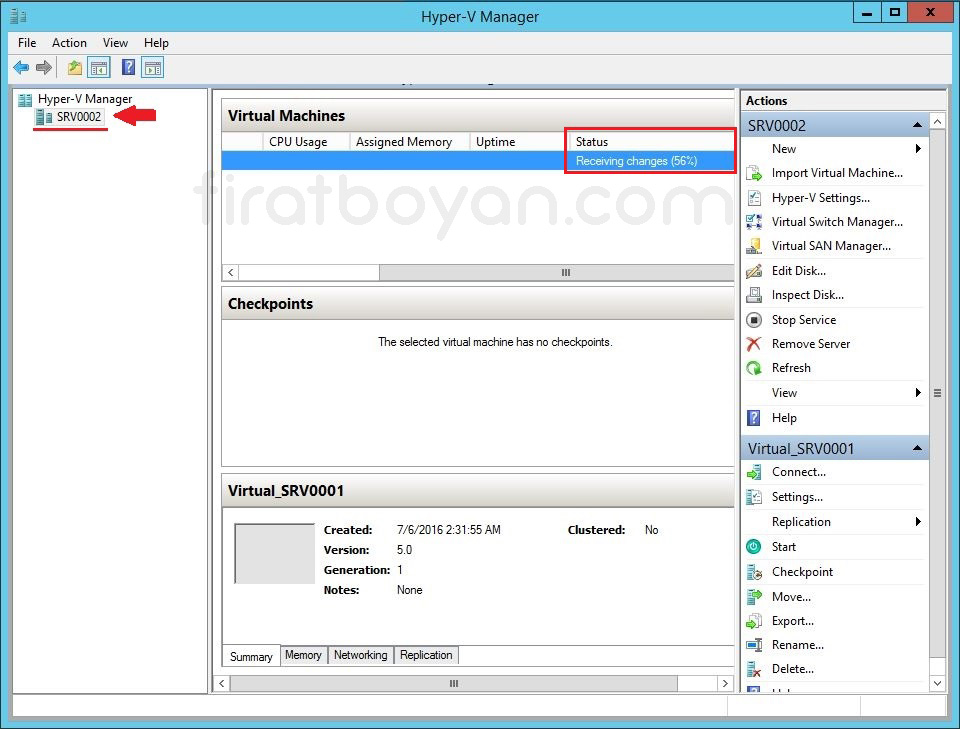Viewport: 960px width, 729px height.
Task: Click Import Virtual Machine... action
Action: (x=837, y=173)
